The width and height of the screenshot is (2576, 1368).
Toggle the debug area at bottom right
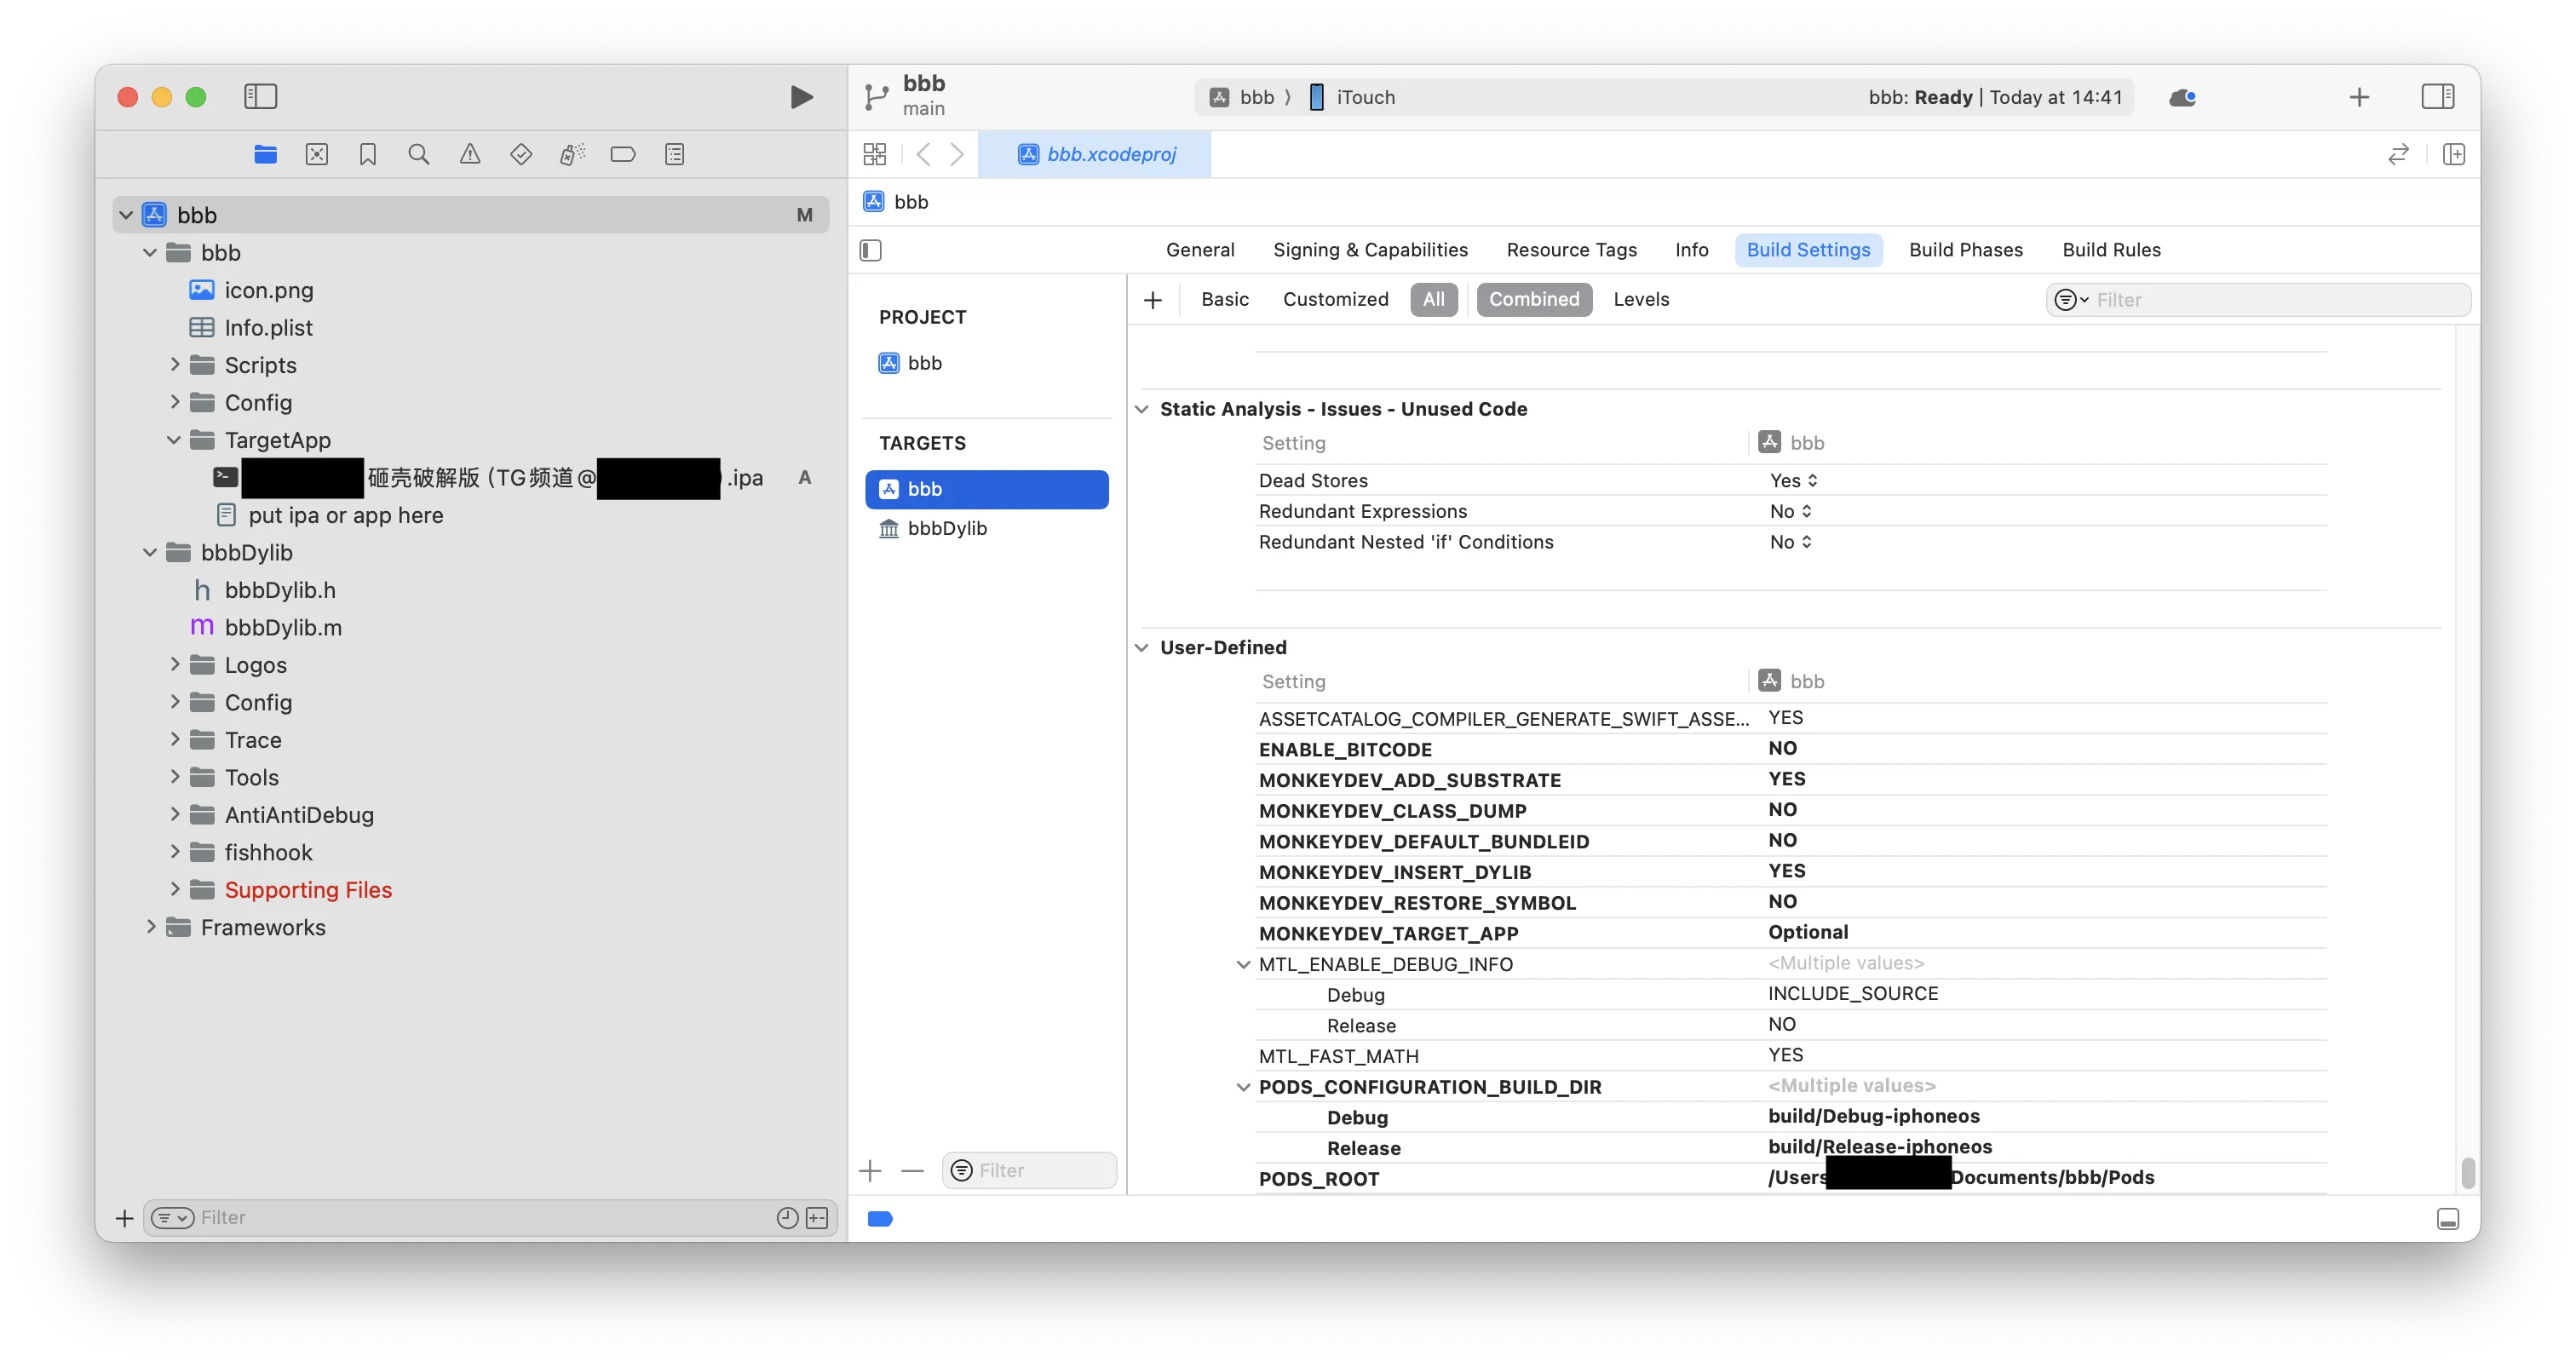tap(2448, 1219)
